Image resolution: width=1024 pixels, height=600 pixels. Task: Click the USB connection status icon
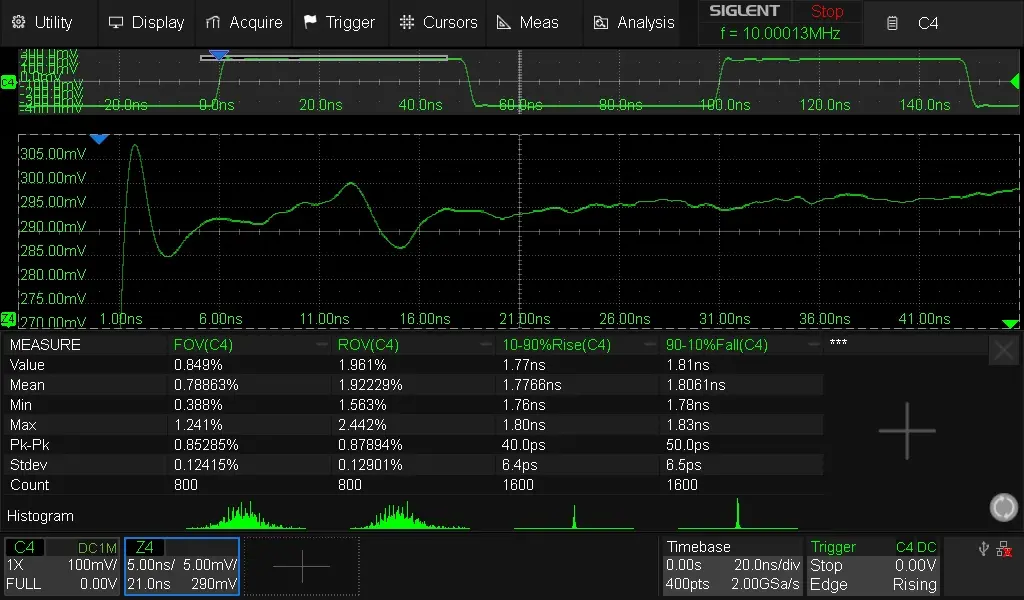[982, 548]
